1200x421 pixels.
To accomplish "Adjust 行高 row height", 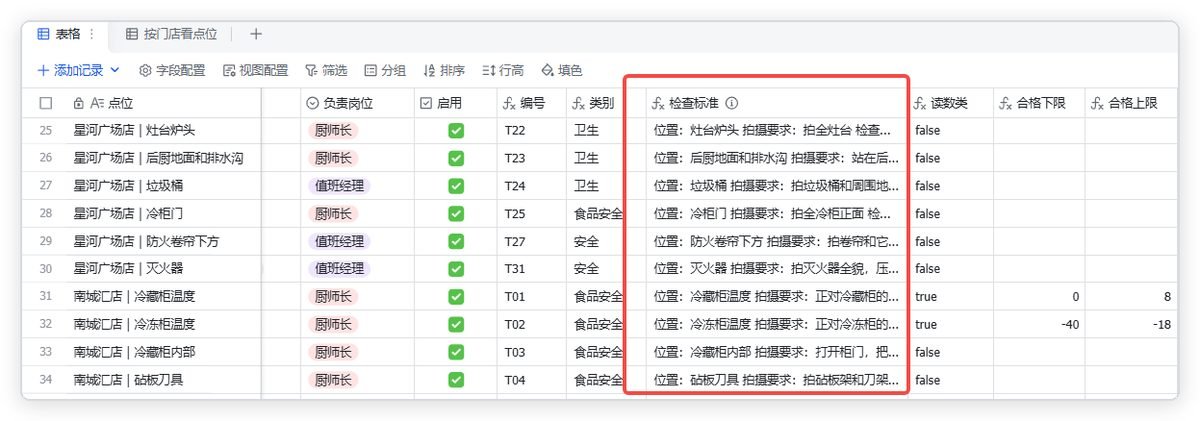I will pyautogui.click(x=503, y=70).
